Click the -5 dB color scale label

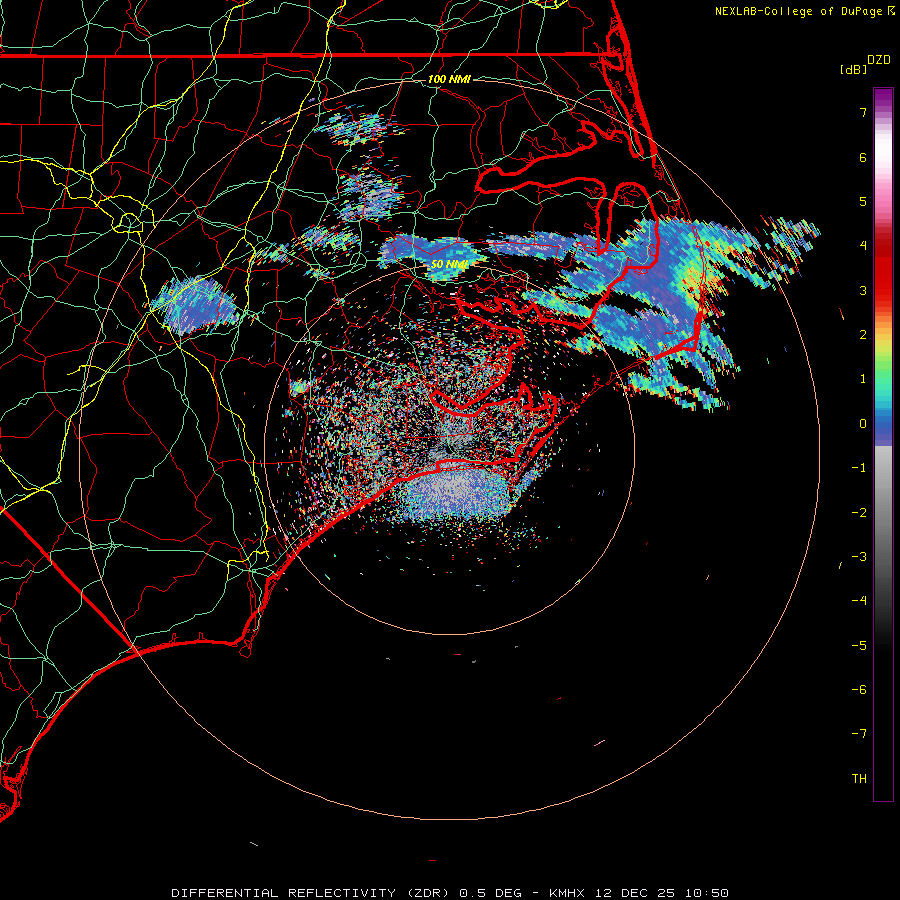click(x=859, y=646)
